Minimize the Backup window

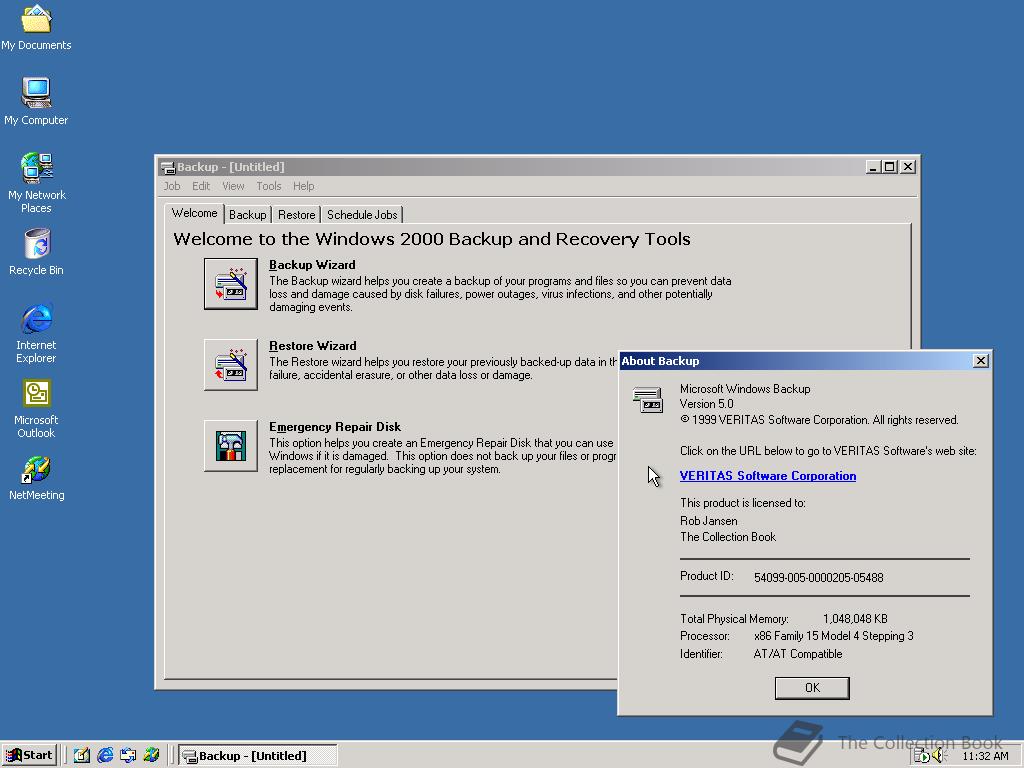click(873, 167)
